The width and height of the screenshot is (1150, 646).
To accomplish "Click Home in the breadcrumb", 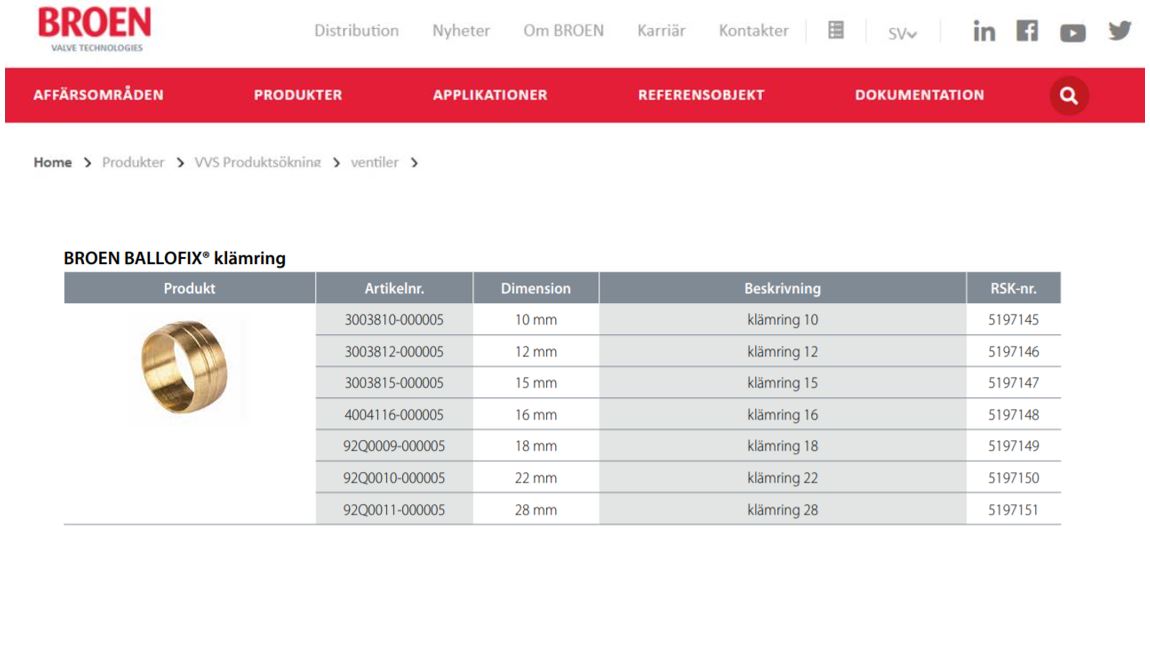I will (53, 162).
